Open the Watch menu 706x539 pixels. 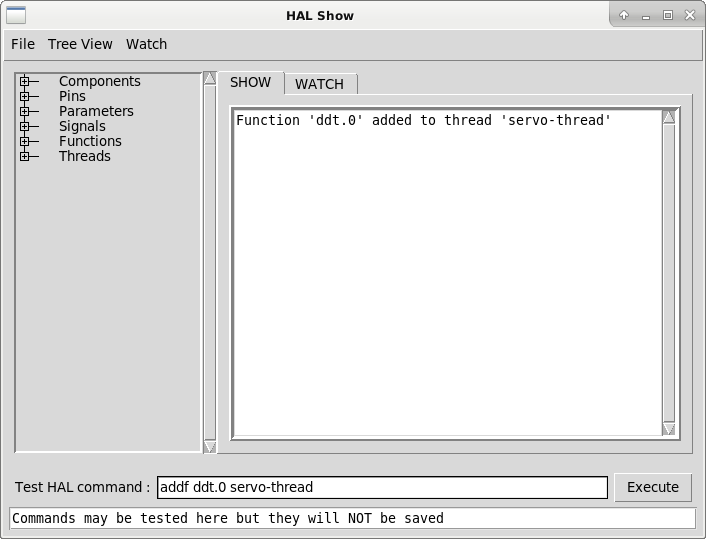[x=146, y=44]
